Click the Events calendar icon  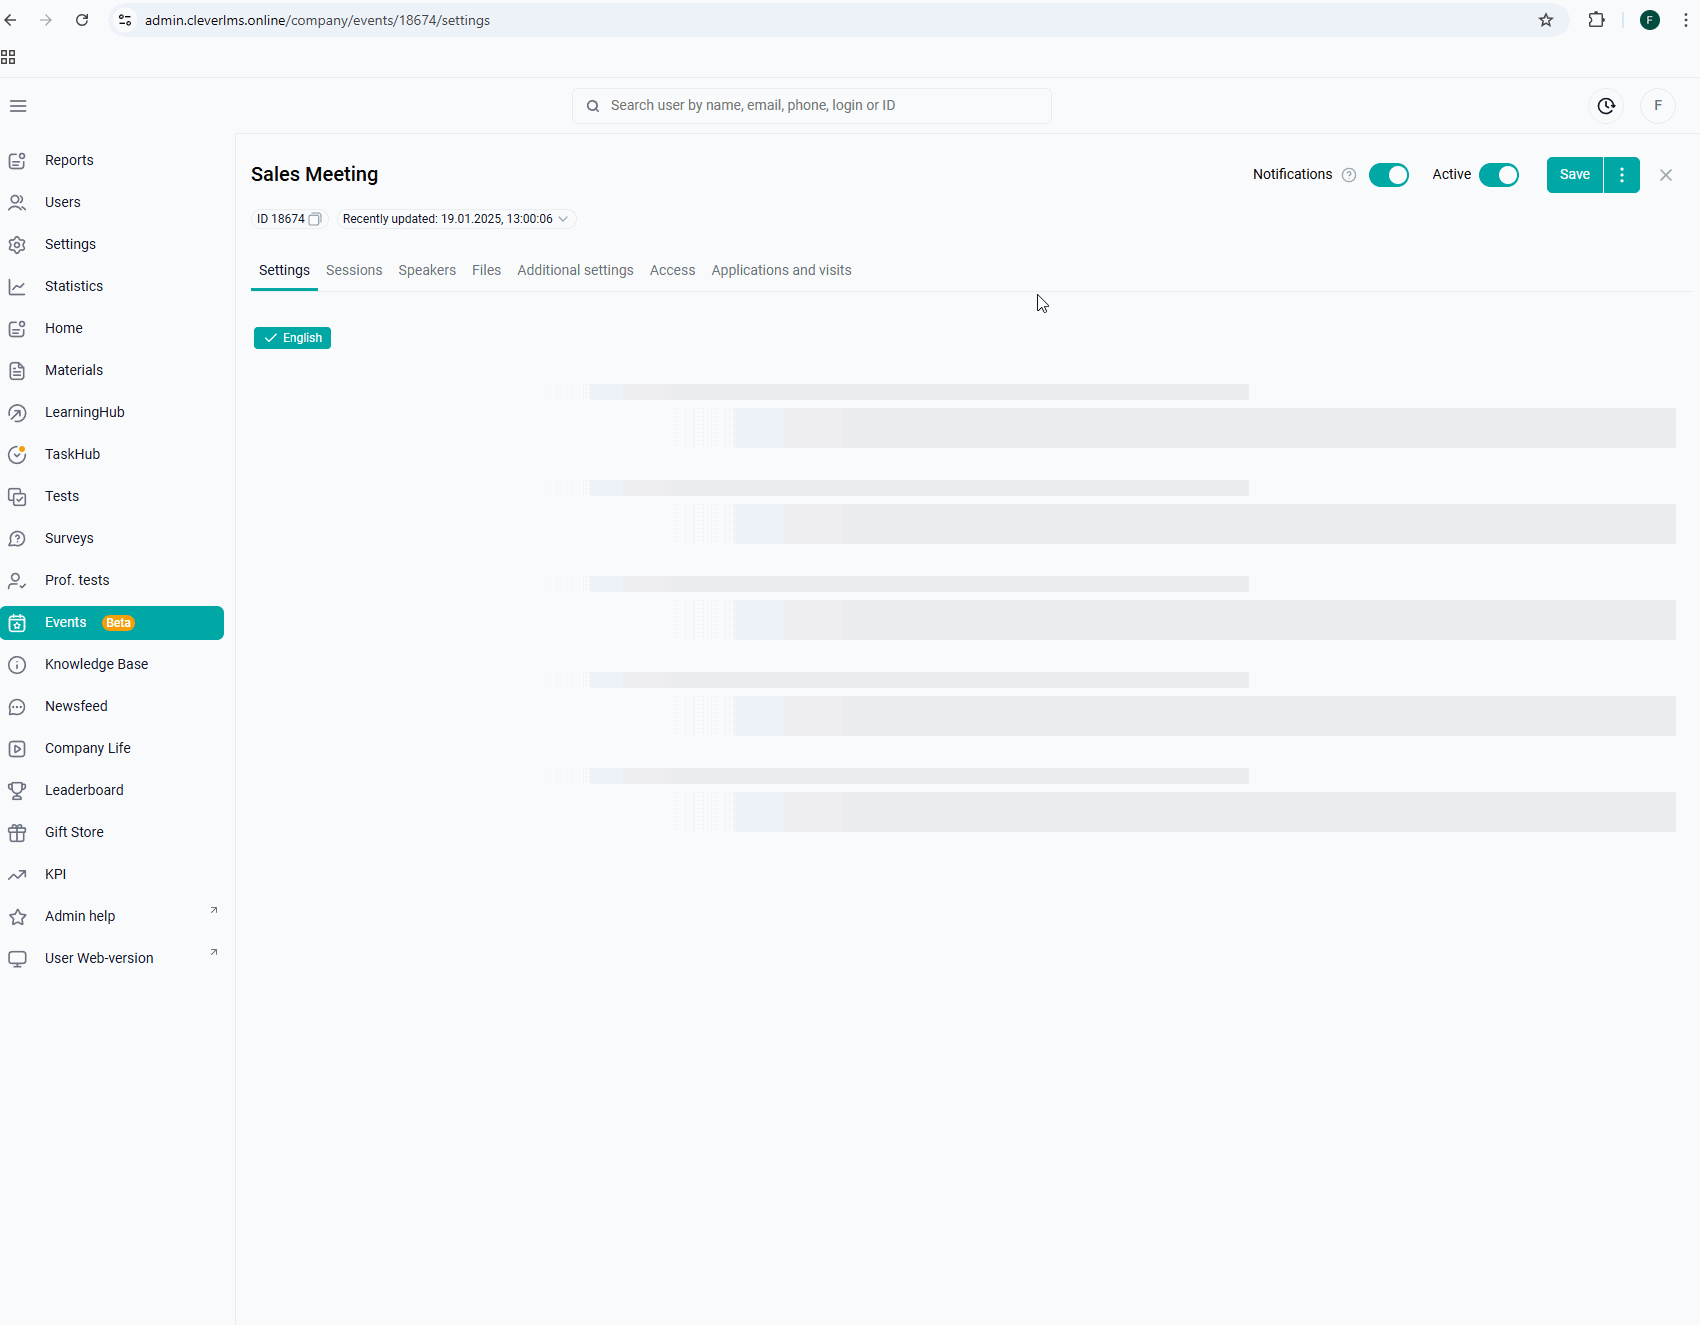pos(17,623)
